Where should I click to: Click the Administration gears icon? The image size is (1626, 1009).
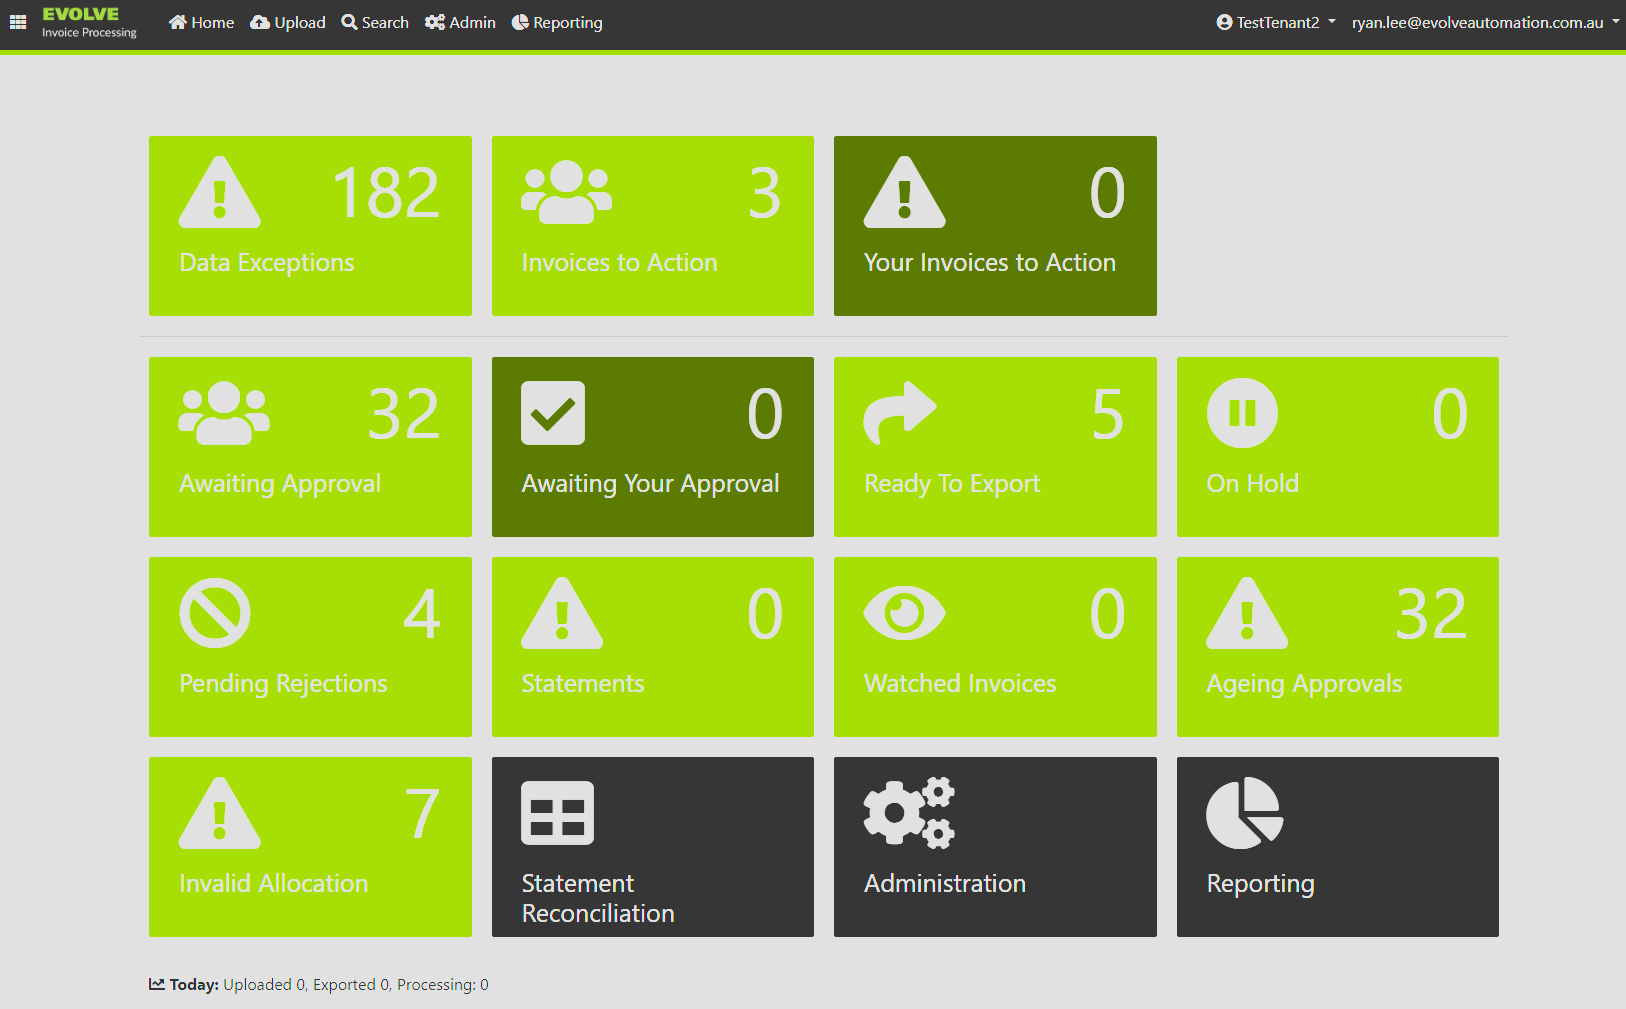click(909, 813)
